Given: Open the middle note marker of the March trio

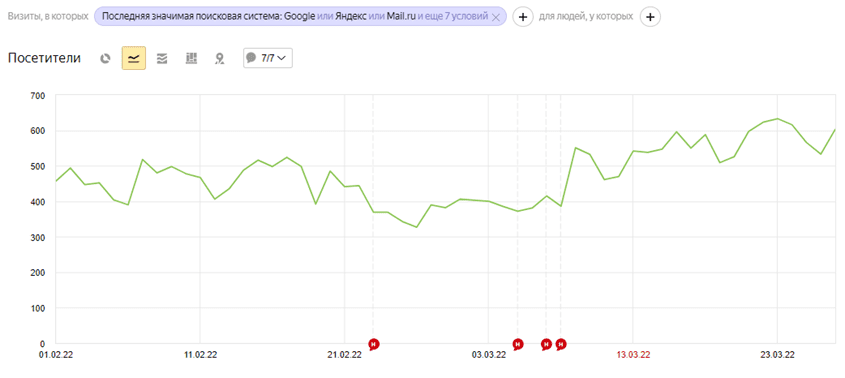Looking at the screenshot, I should click(546, 344).
